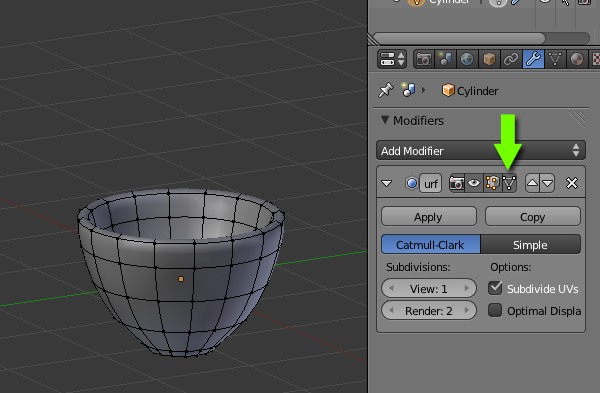Click the Render subdivisions field
Screen dimensions: 600x393
(429, 310)
